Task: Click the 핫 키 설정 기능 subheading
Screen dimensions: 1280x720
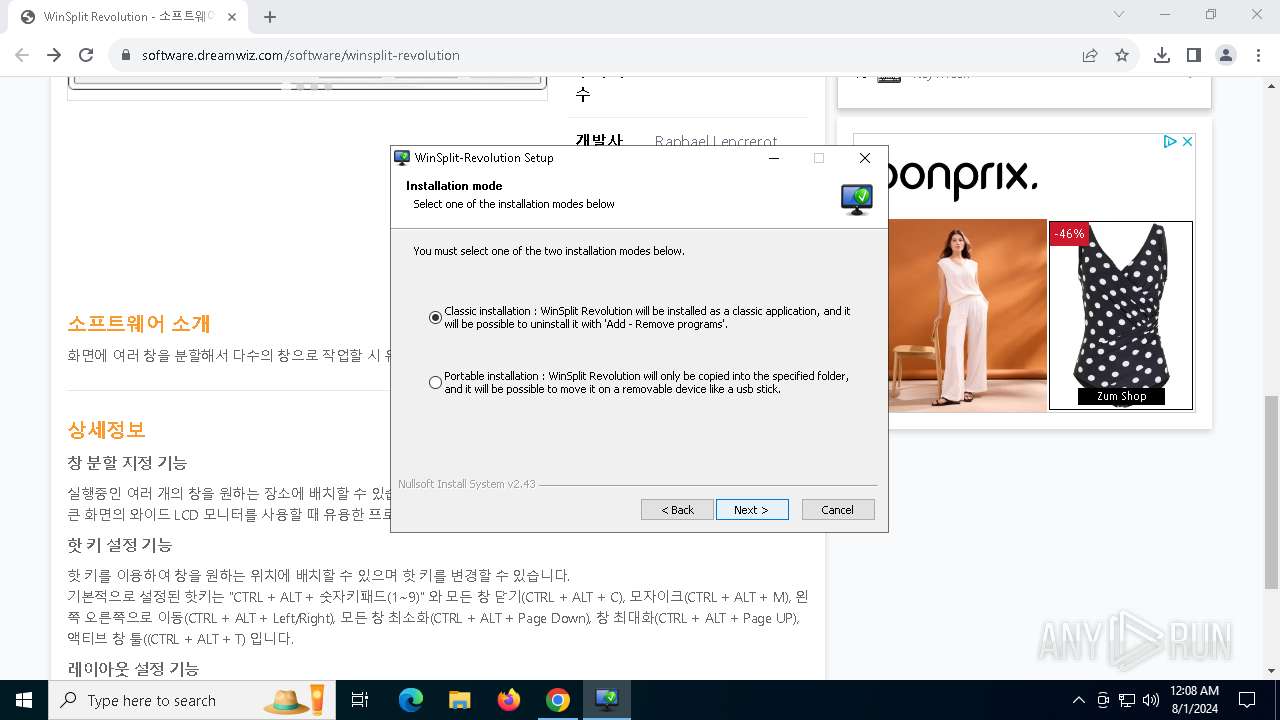Action: coord(120,545)
